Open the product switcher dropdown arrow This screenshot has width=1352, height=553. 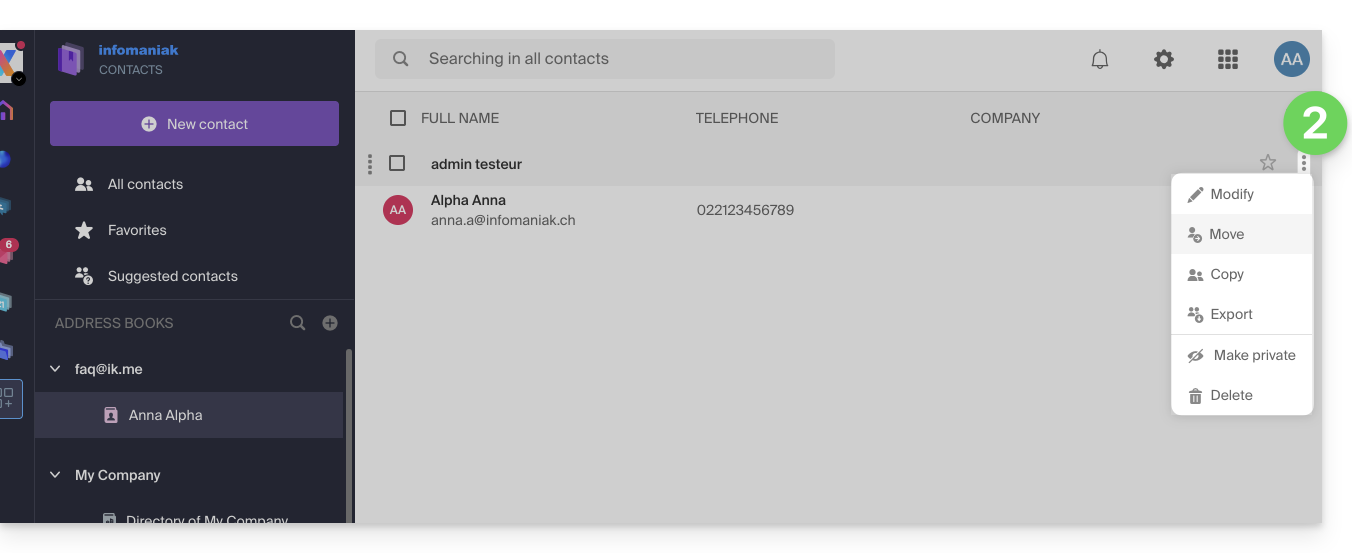tap(18, 79)
